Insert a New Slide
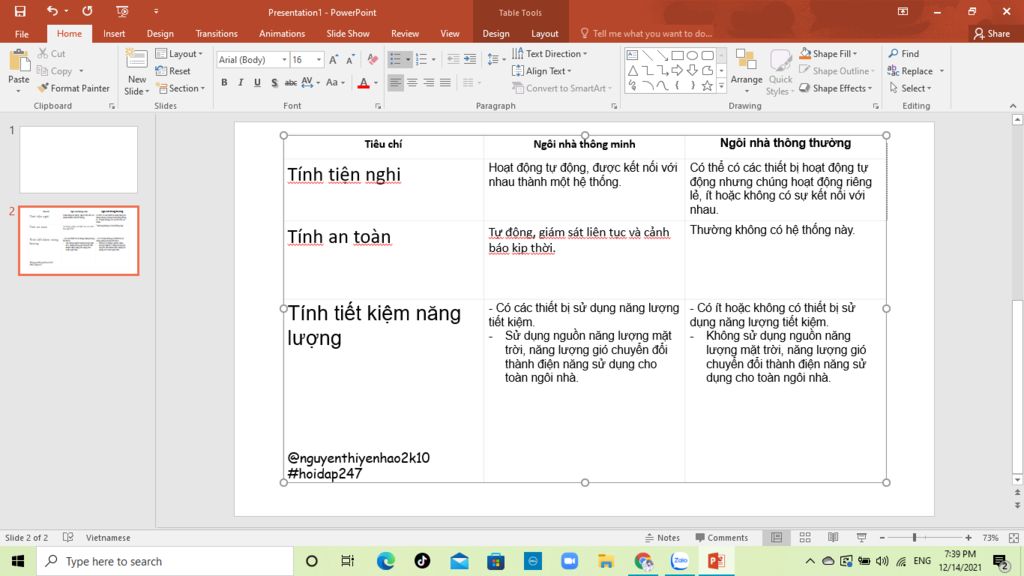This screenshot has width=1024, height=576. (x=136, y=72)
